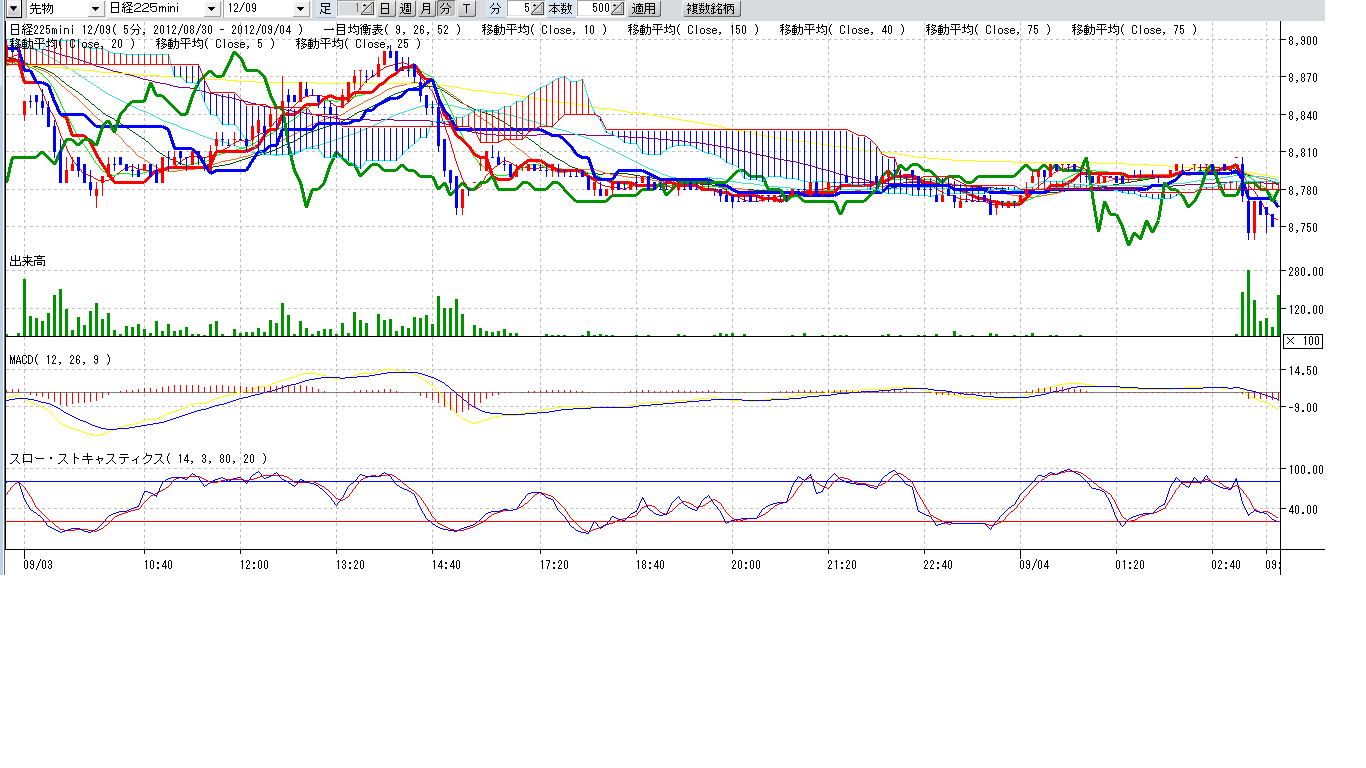Select the 移動平均 (Close, 150) legend label
This screenshot has height=768, width=1366.
[693, 30]
